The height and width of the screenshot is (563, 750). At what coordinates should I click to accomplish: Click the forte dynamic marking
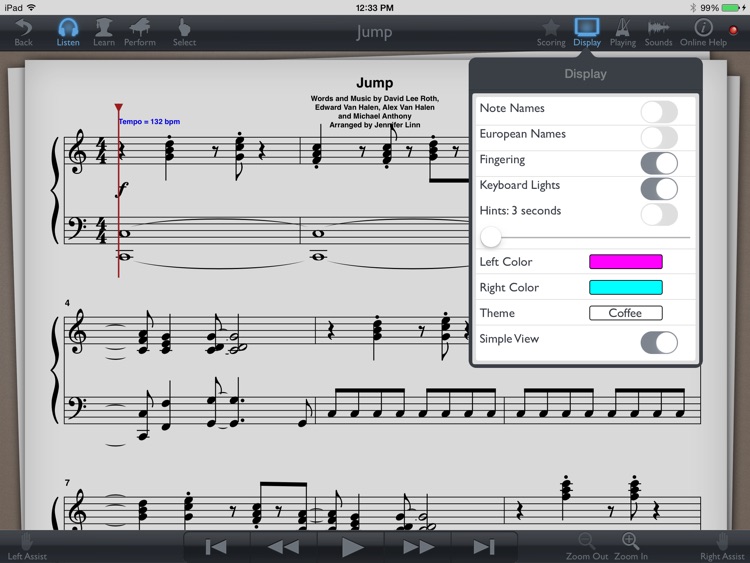(122, 189)
